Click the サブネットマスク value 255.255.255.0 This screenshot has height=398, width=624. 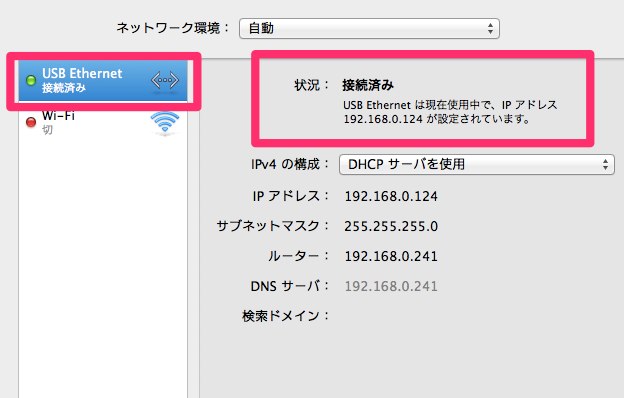pyautogui.click(x=391, y=226)
